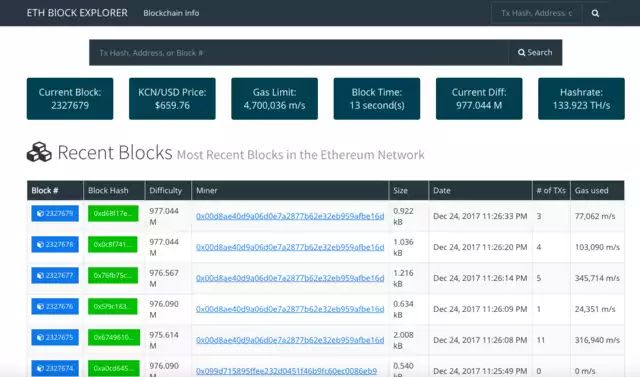Open block 2327675 blue button
Viewport: 640px width, 377px height.
point(55,337)
